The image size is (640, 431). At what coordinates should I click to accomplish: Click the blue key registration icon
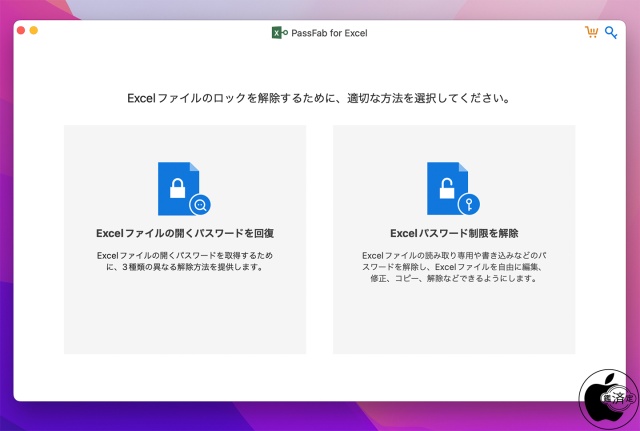611,33
